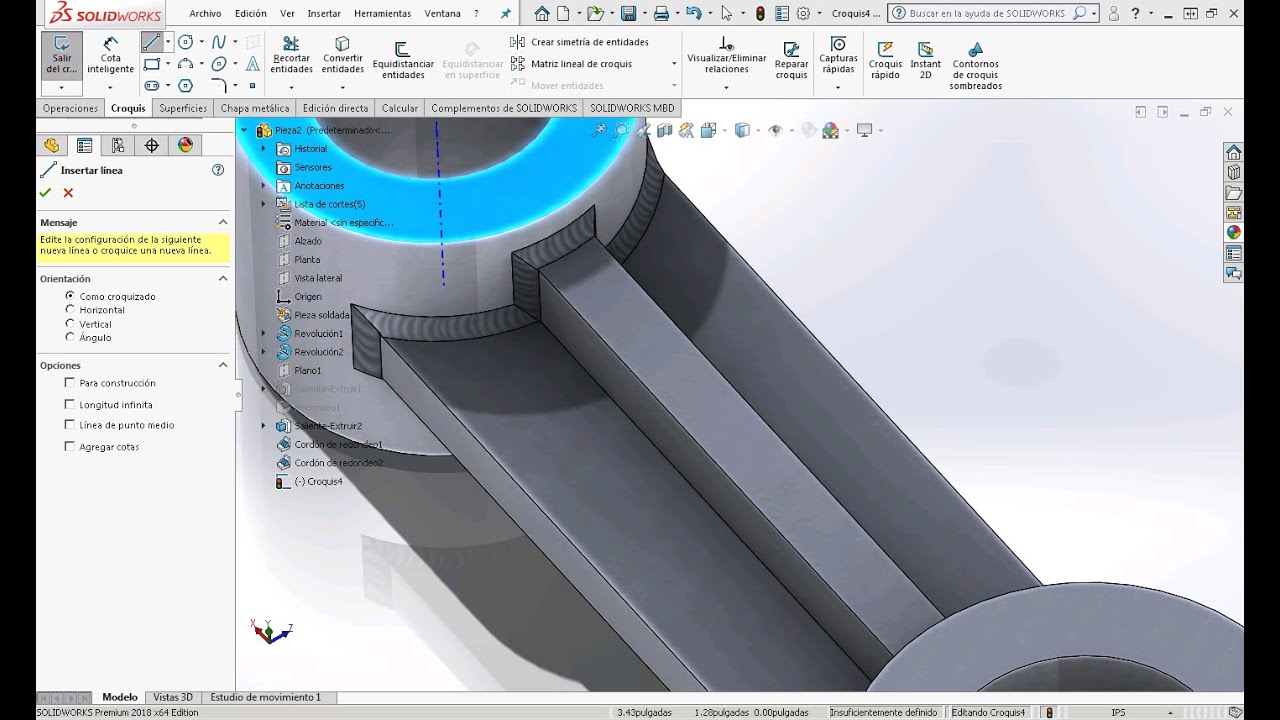
Task: Select the Spline sketch tool
Action: coord(219,42)
